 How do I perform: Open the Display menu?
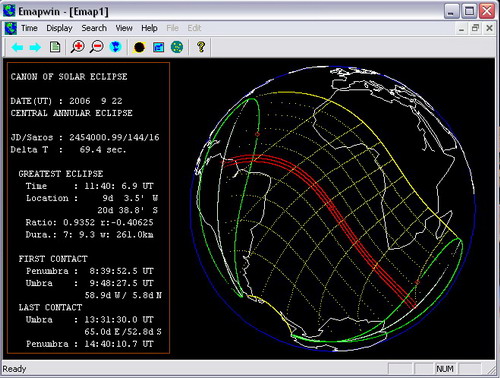coord(59,28)
